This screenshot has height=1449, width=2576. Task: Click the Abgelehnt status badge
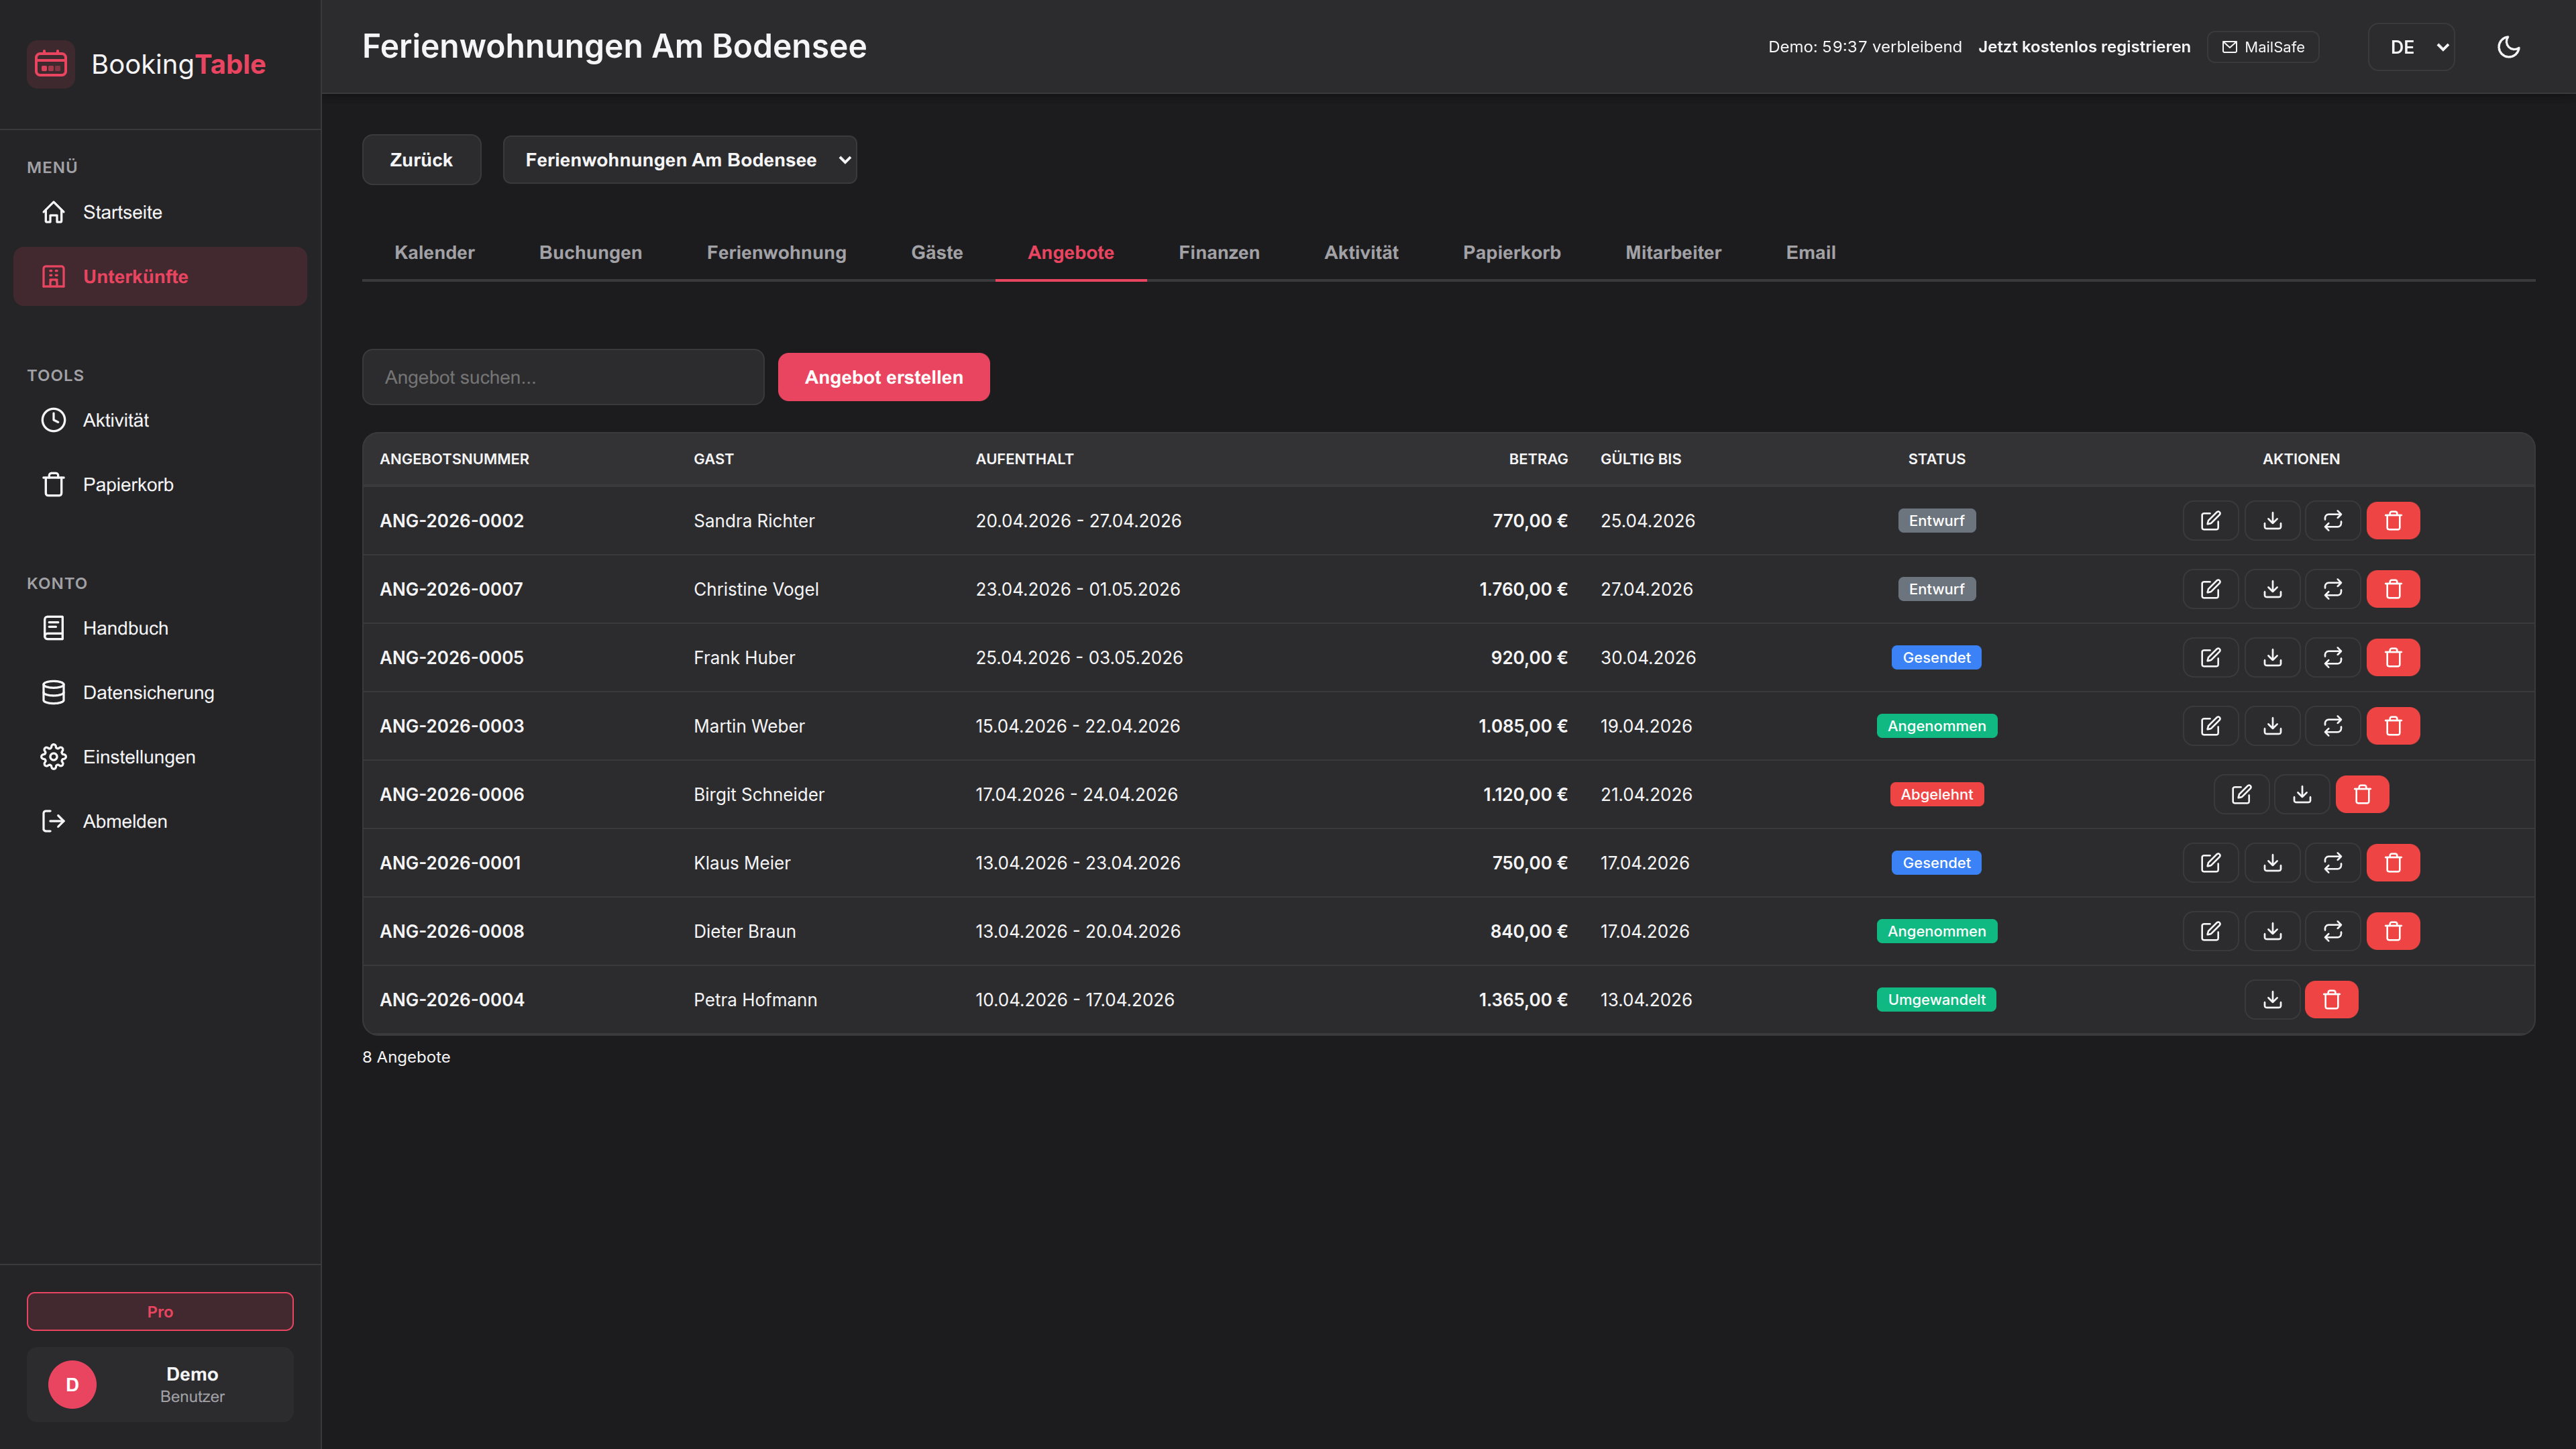(x=1936, y=794)
